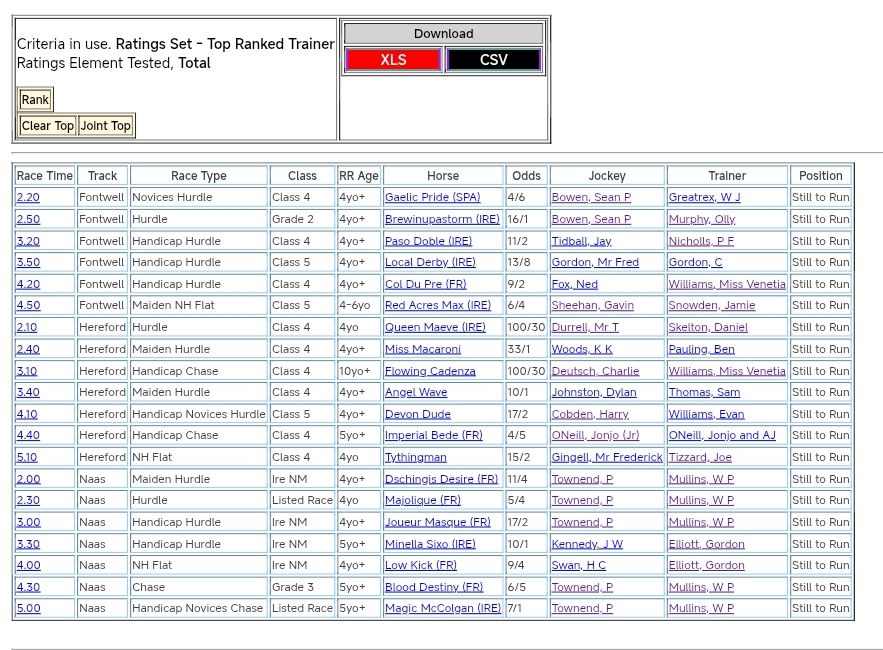Open horse Flowing Cadenza link
Viewport: 883px width, 650px height.
coord(430,371)
